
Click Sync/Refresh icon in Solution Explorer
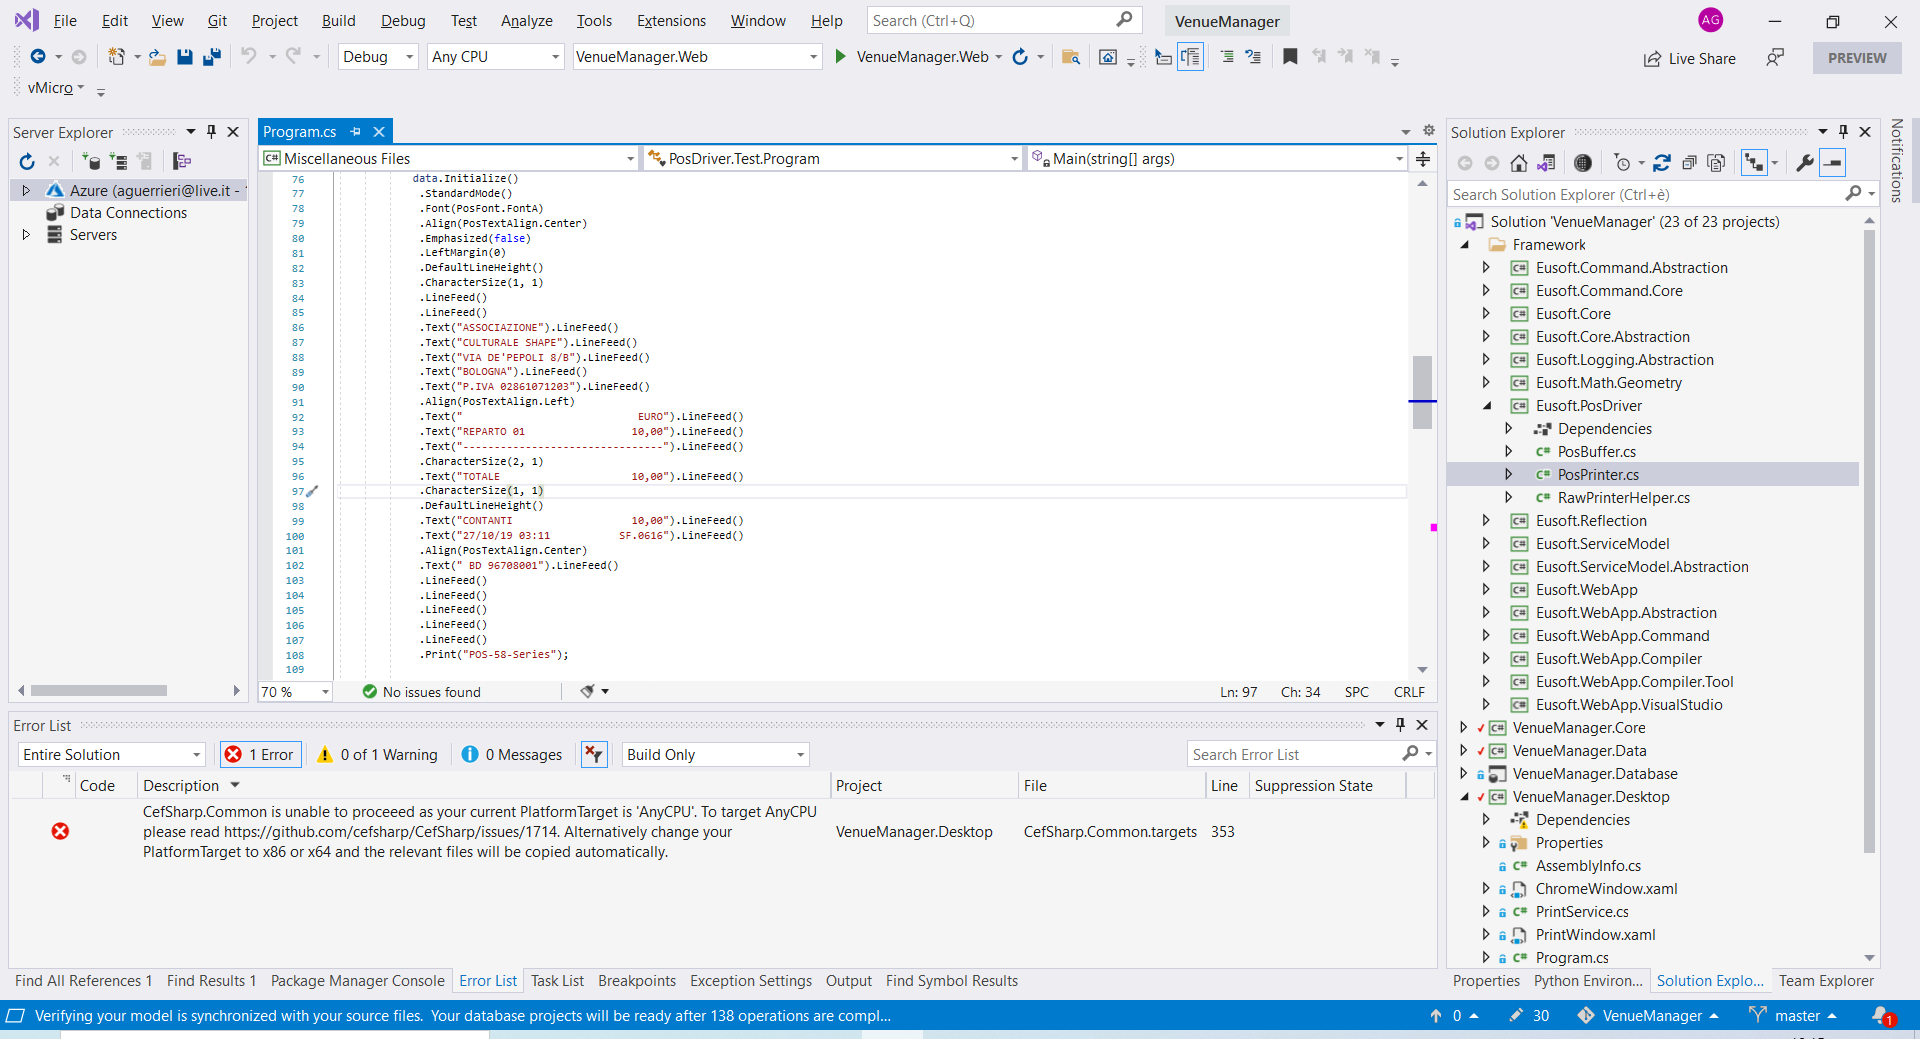click(x=1661, y=163)
